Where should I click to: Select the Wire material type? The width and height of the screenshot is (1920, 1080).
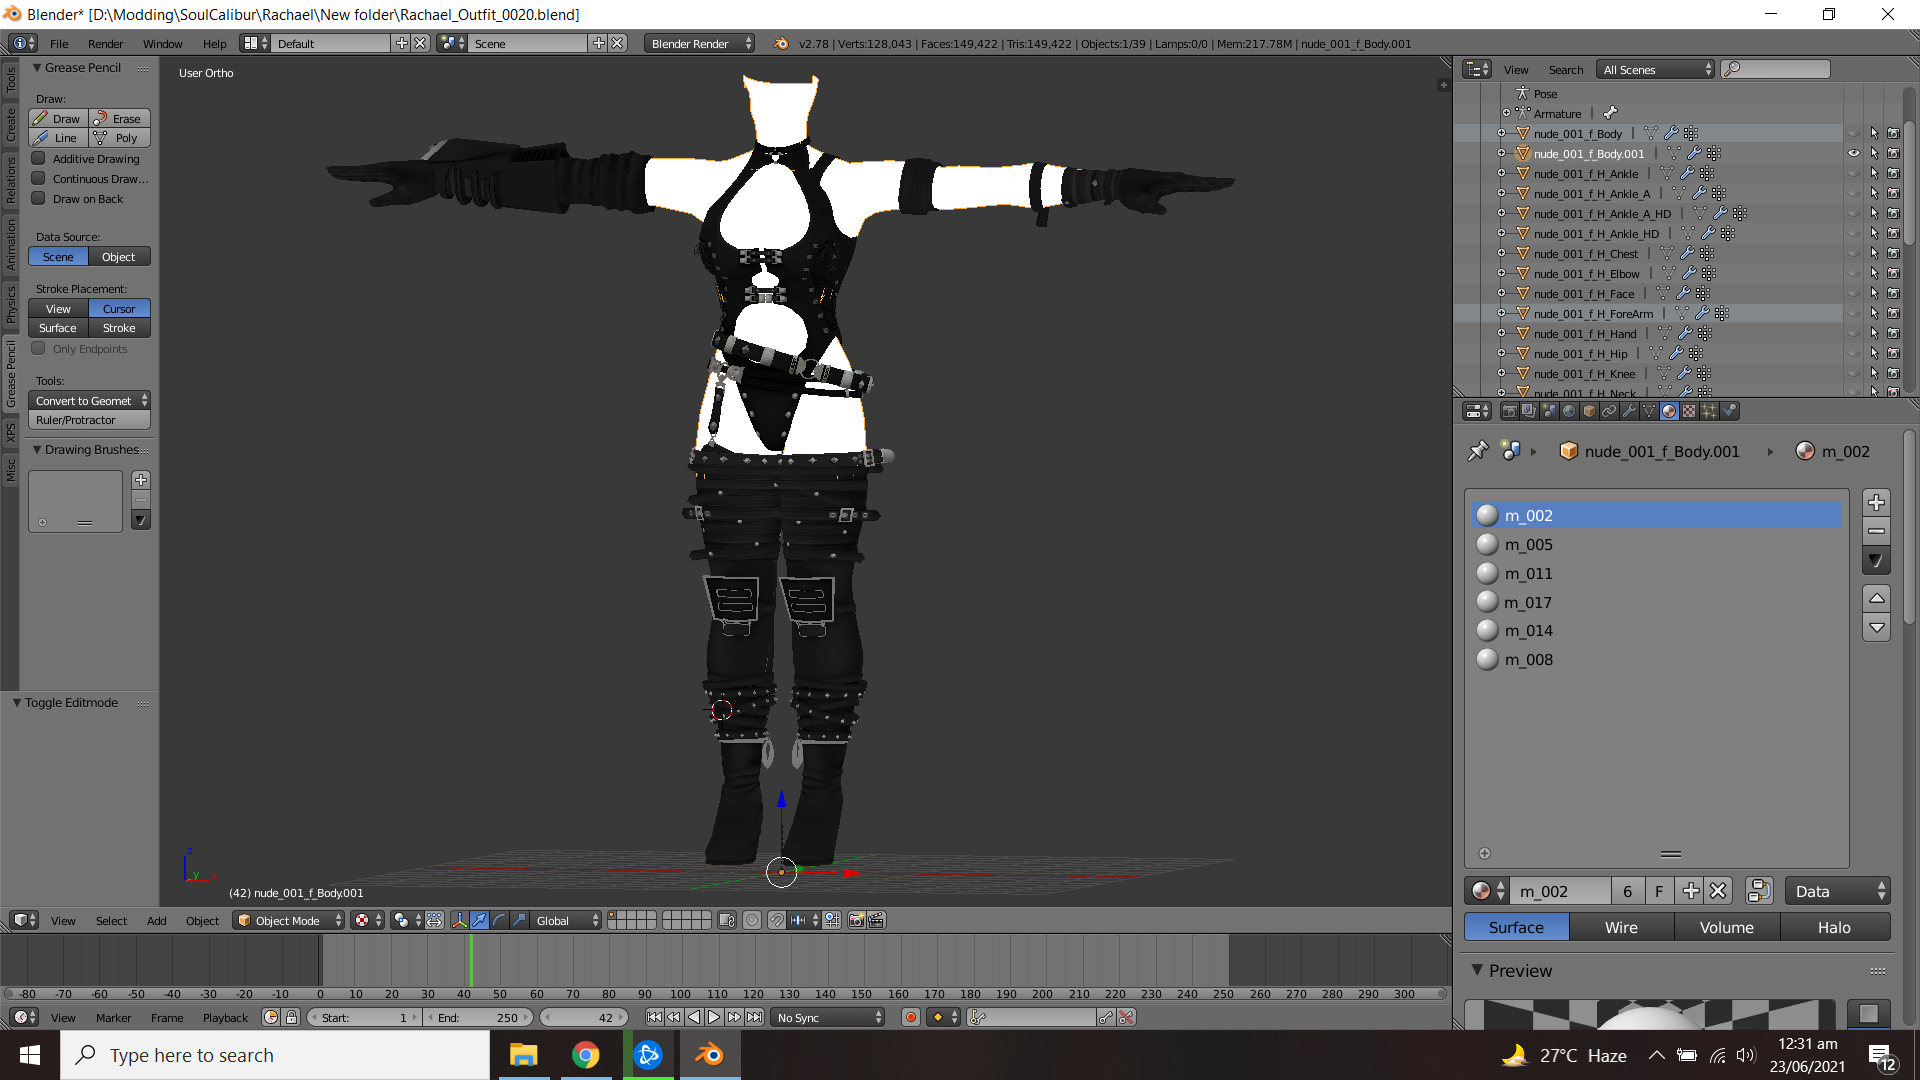[x=1621, y=927]
